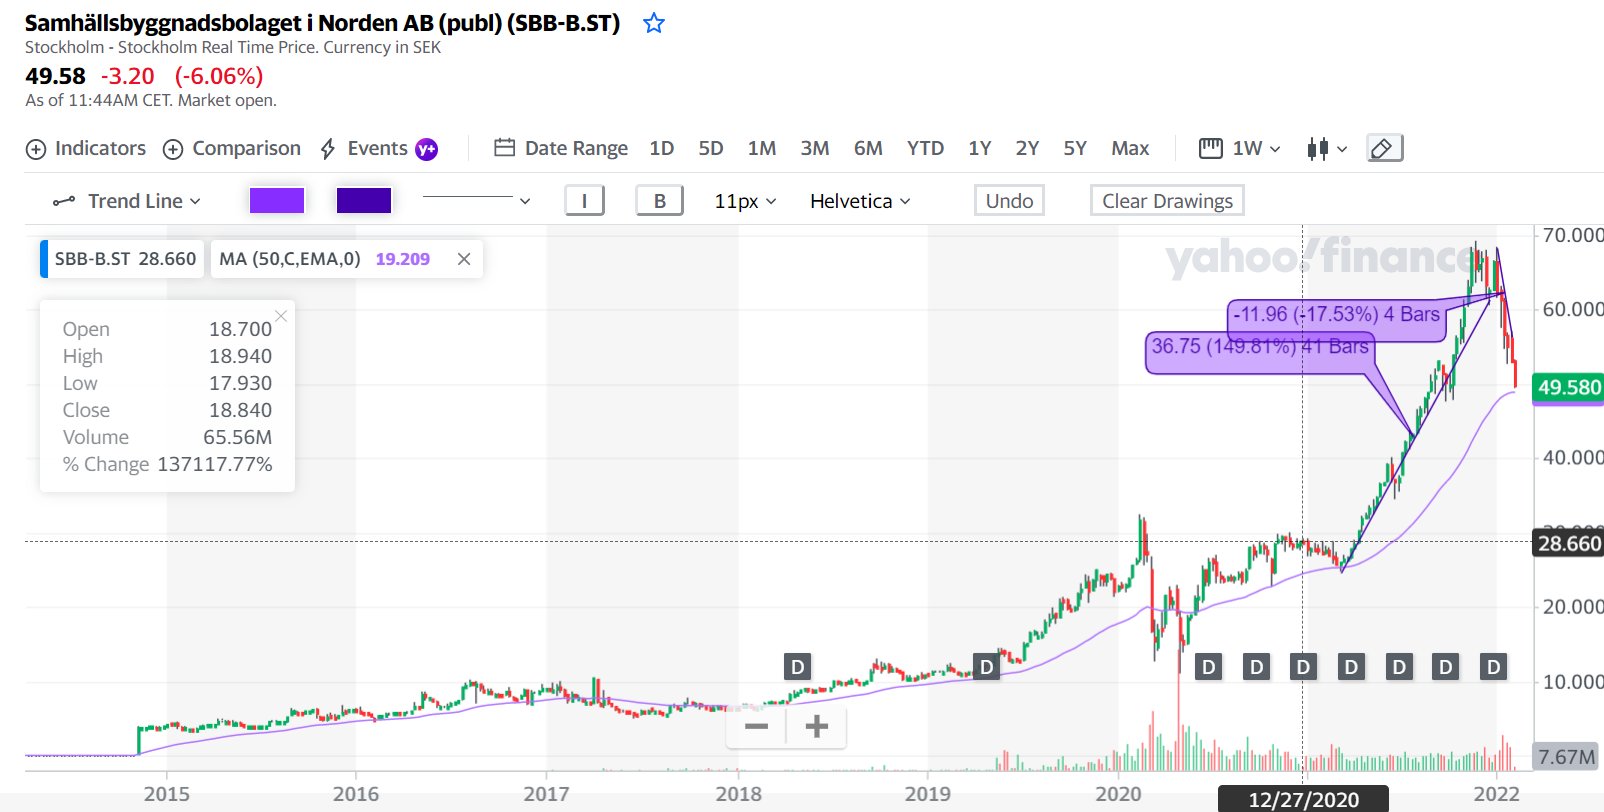1604x812 pixels.
Task: Add SBB-B.ST to watchlist star
Action: tap(654, 23)
